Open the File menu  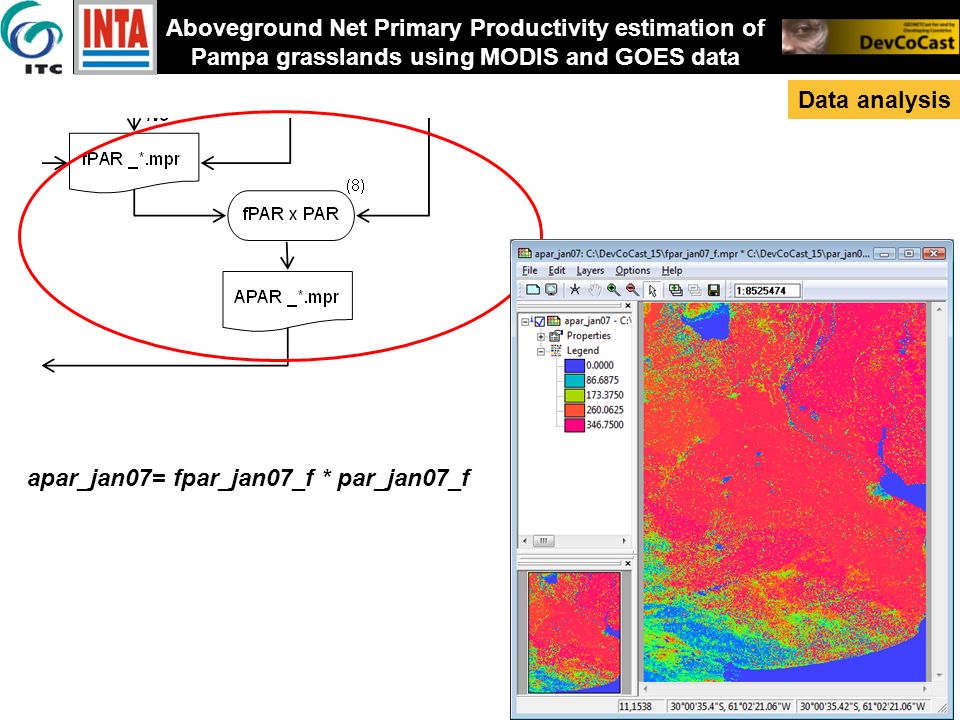pyautogui.click(x=530, y=271)
